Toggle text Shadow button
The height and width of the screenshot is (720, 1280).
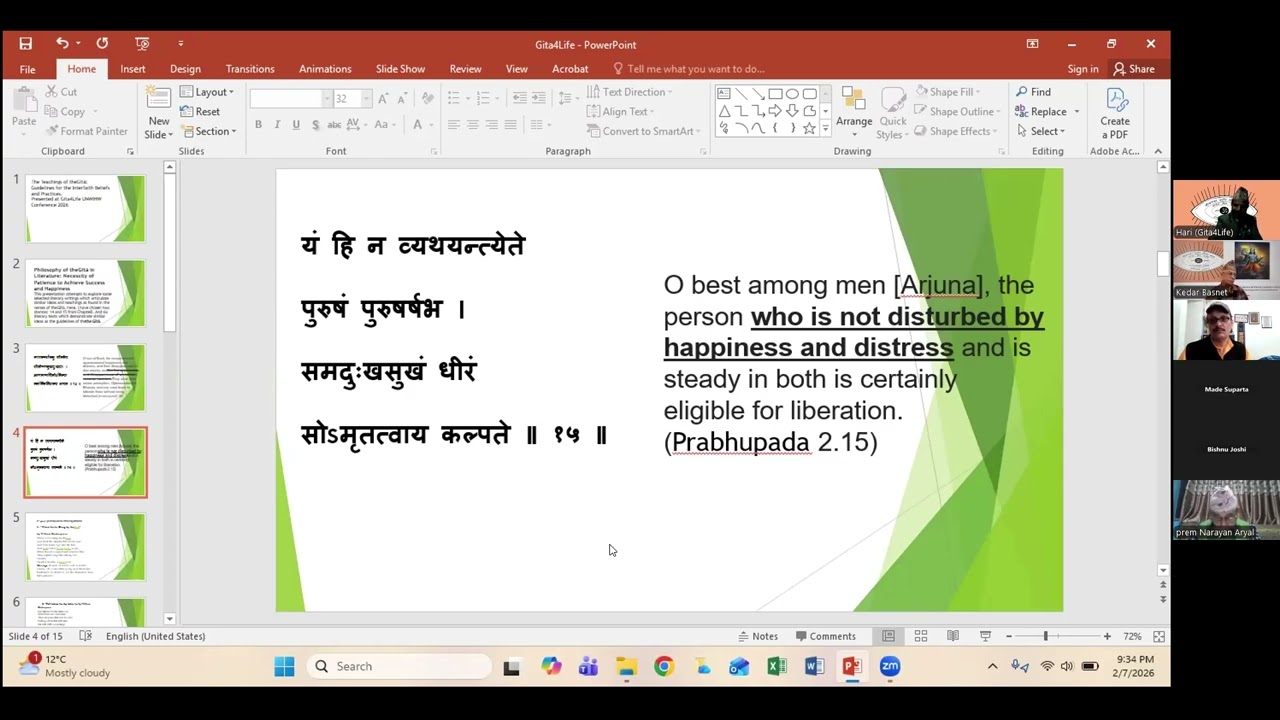(315, 125)
